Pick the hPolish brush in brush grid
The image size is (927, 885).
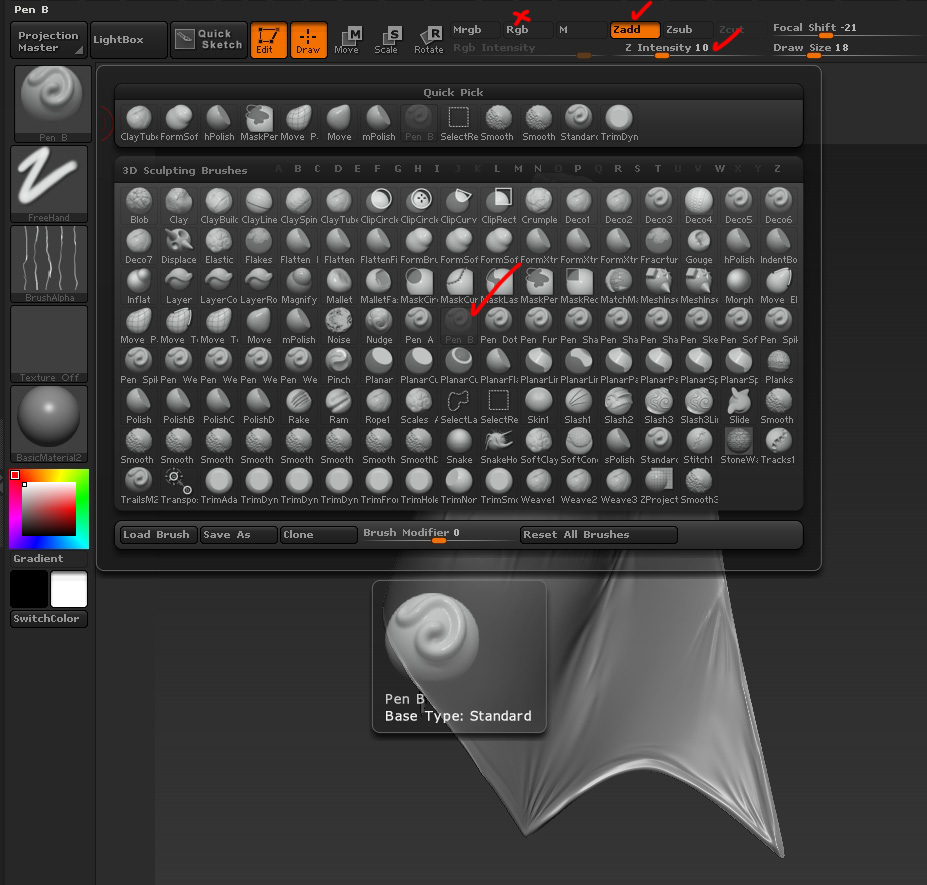point(739,247)
